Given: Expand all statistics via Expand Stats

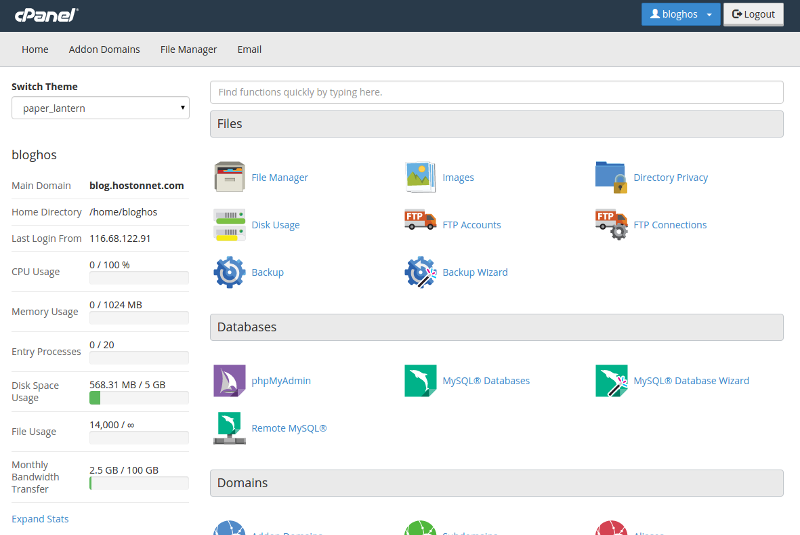Looking at the screenshot, I should pos(40,519).
